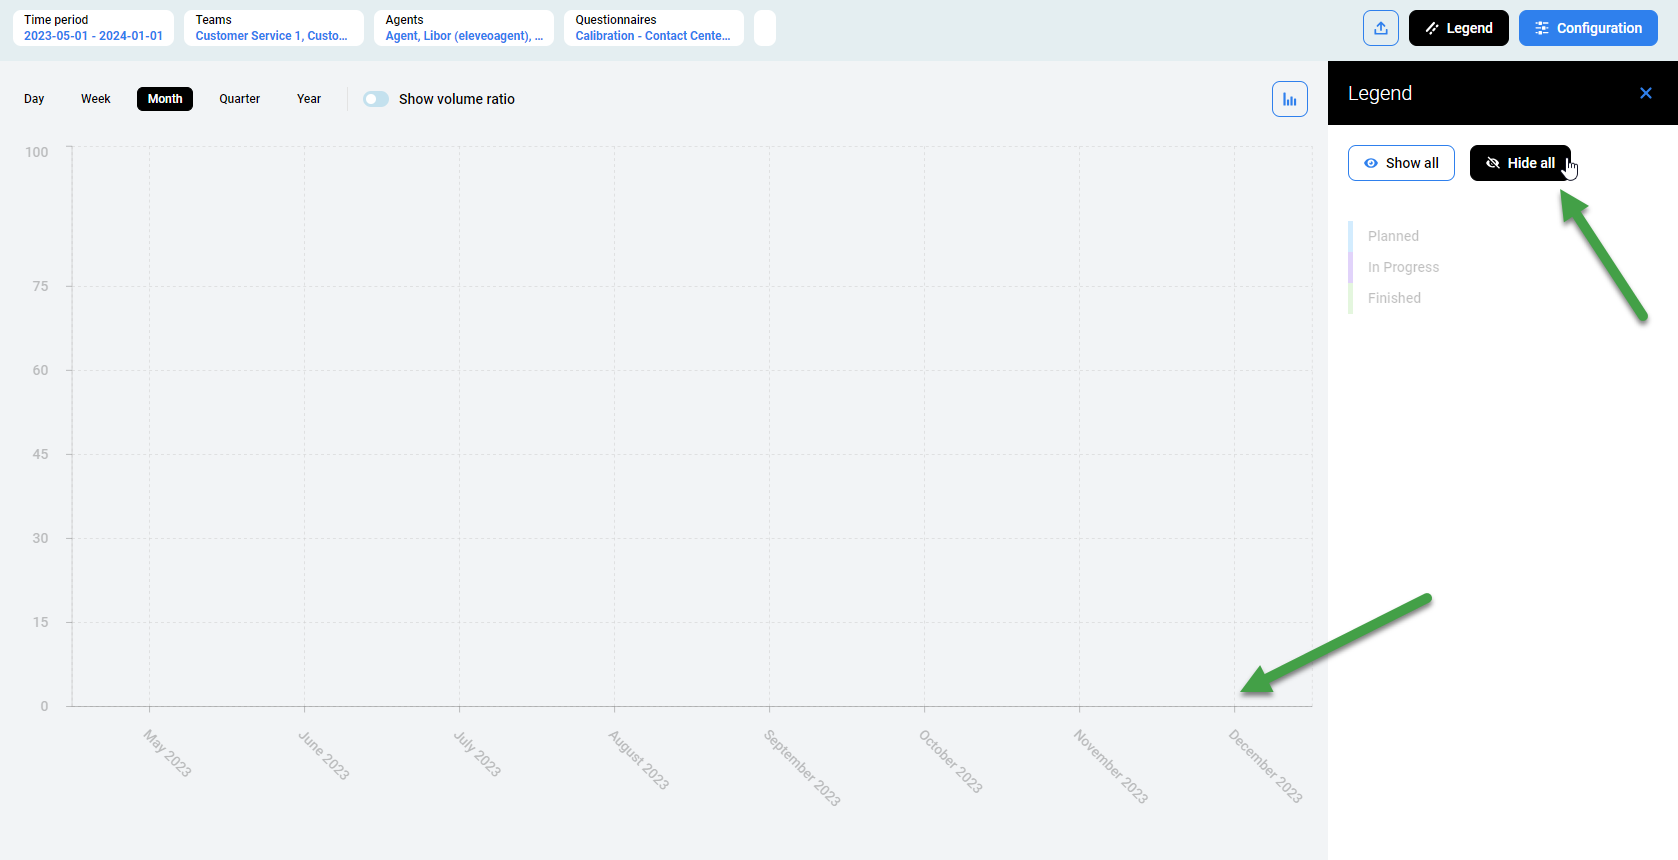1678x860 pixels.
Task: Select the Day granularity tab
Action: point(34,99)
